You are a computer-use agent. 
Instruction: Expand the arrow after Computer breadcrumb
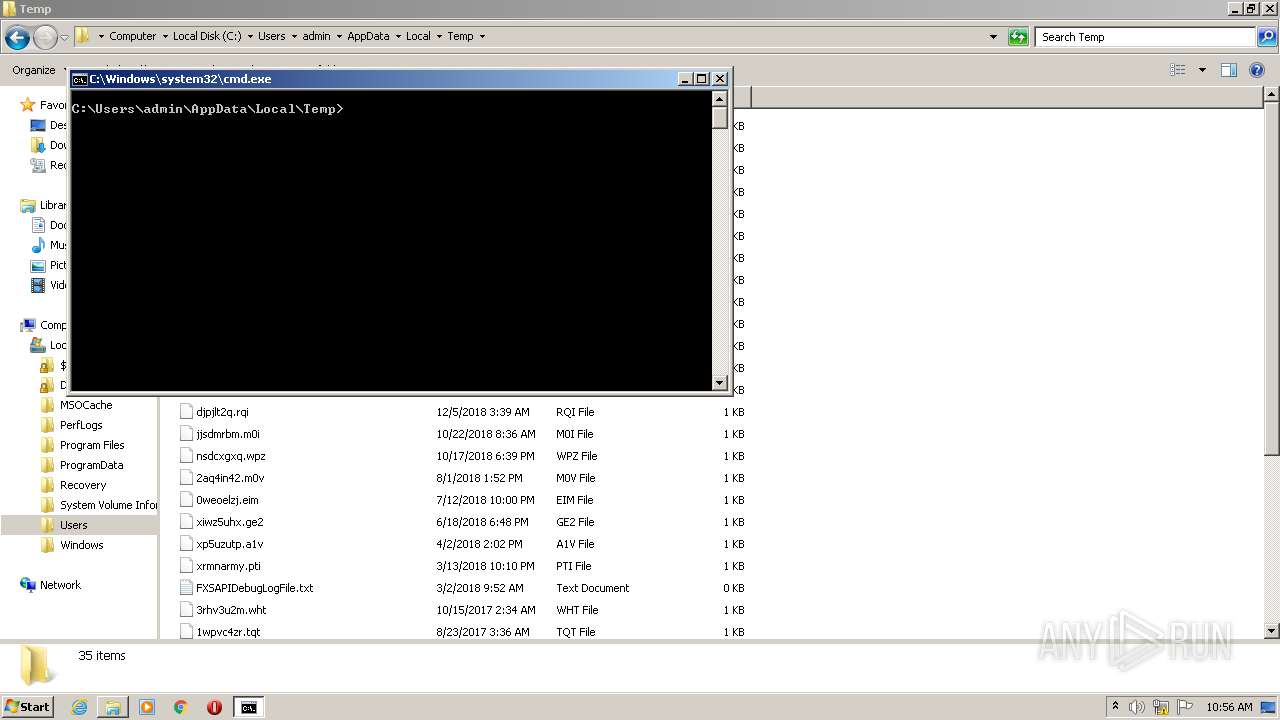point(164,36)
